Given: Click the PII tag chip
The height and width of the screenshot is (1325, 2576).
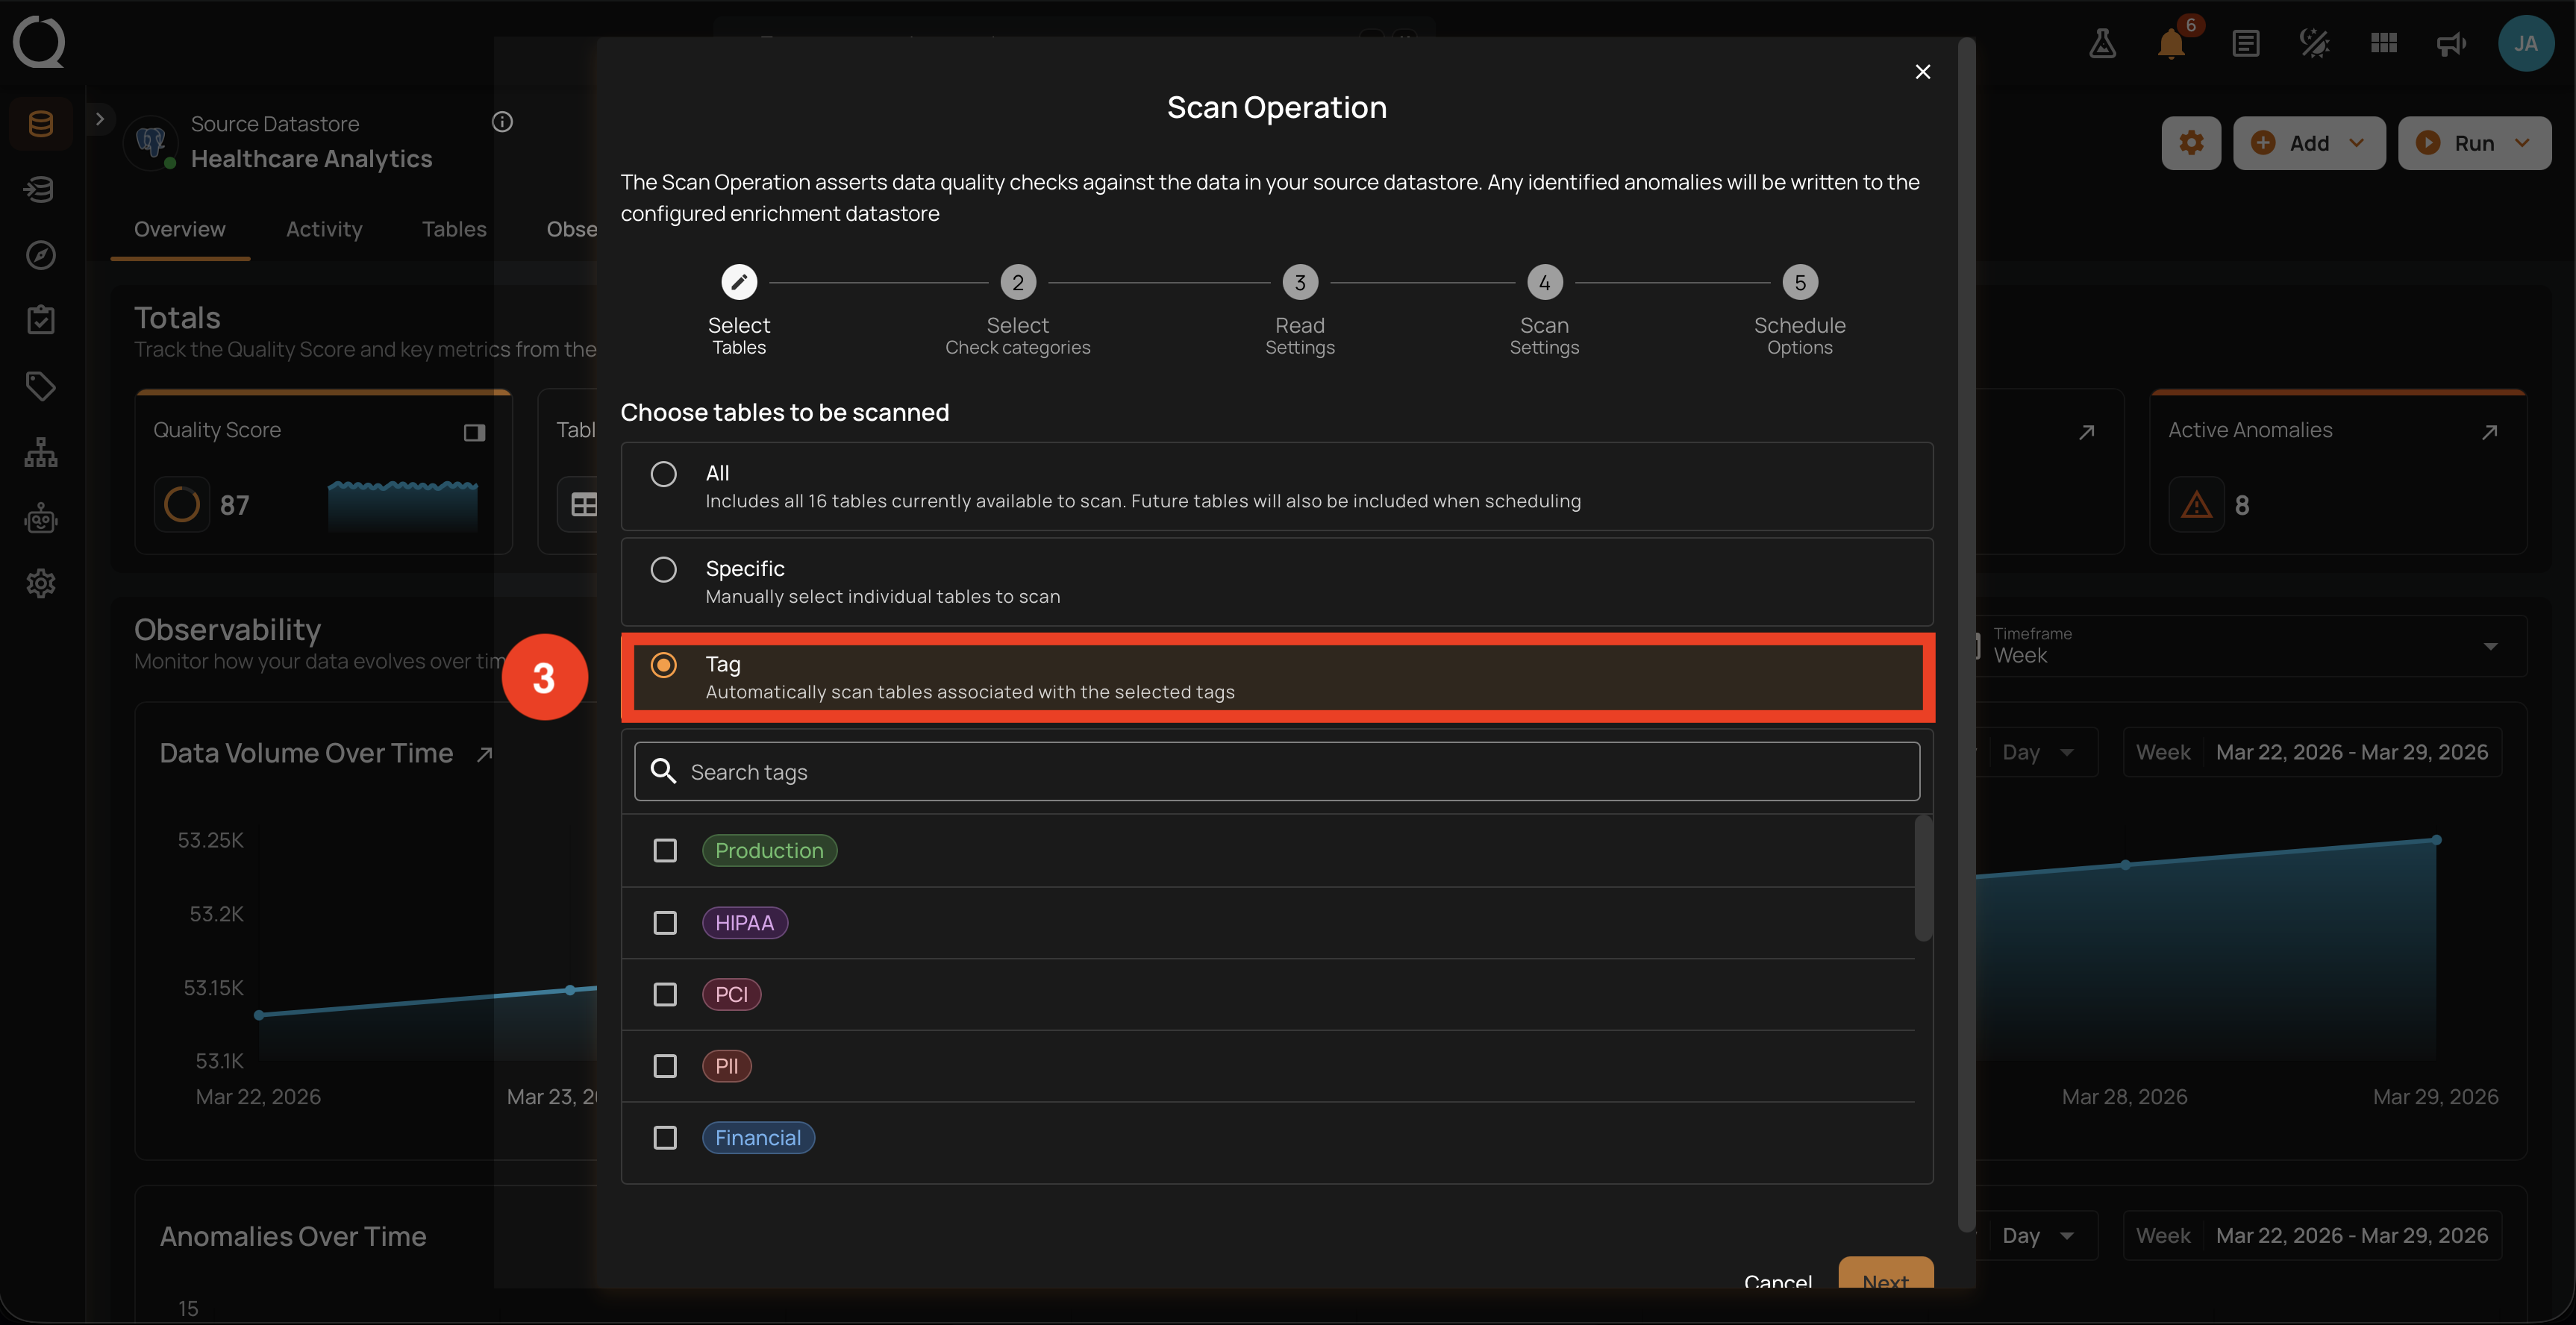Looking at the screenshot, I should coord(727,1066).
